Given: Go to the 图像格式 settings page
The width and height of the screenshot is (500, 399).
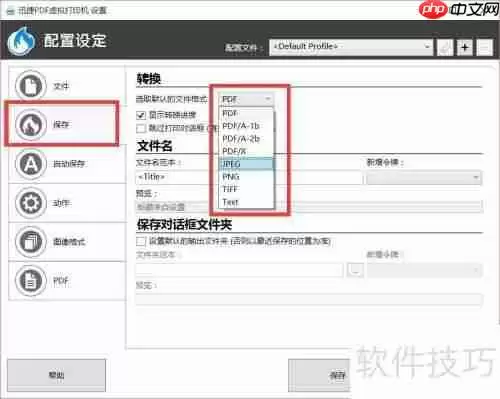Looking at the screenshot, I should pyautogui.click(x=67, y=242).
